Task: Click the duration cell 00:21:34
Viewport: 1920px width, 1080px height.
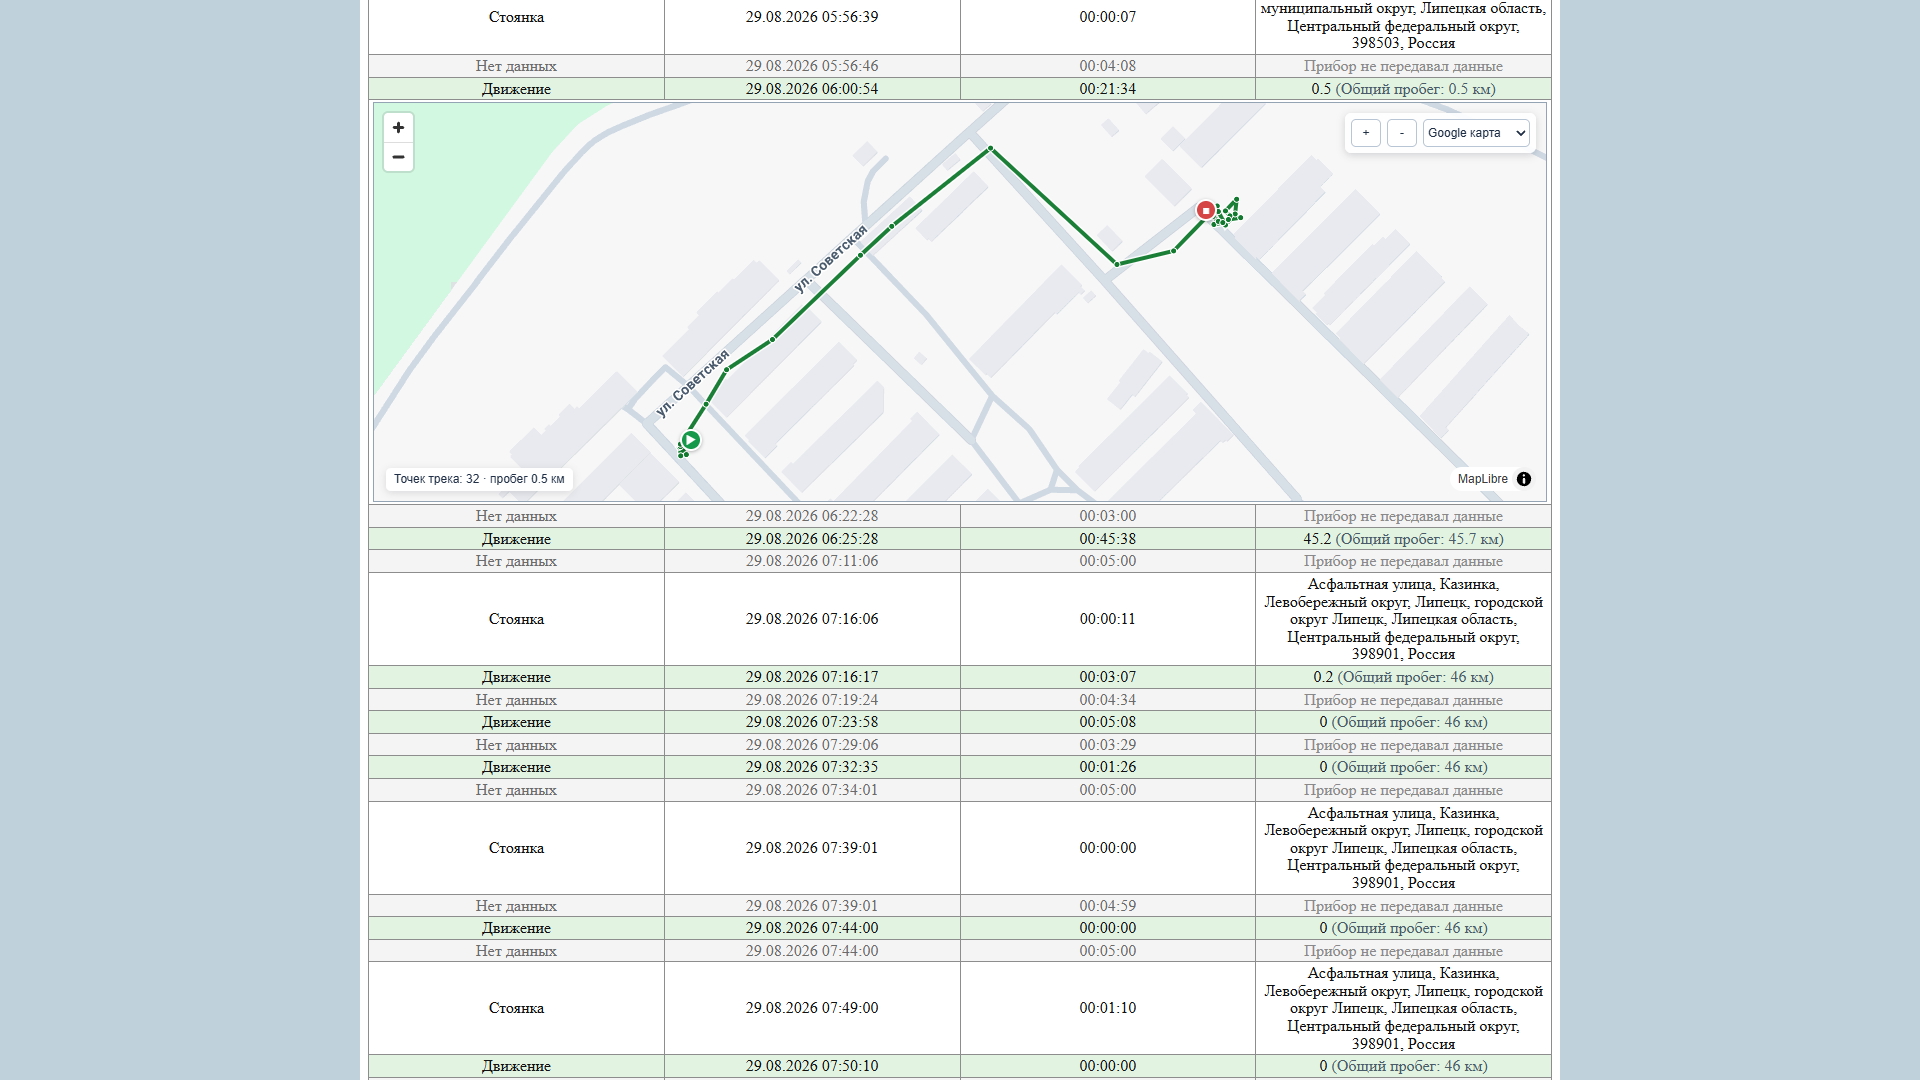Action: coord(1108,89)
